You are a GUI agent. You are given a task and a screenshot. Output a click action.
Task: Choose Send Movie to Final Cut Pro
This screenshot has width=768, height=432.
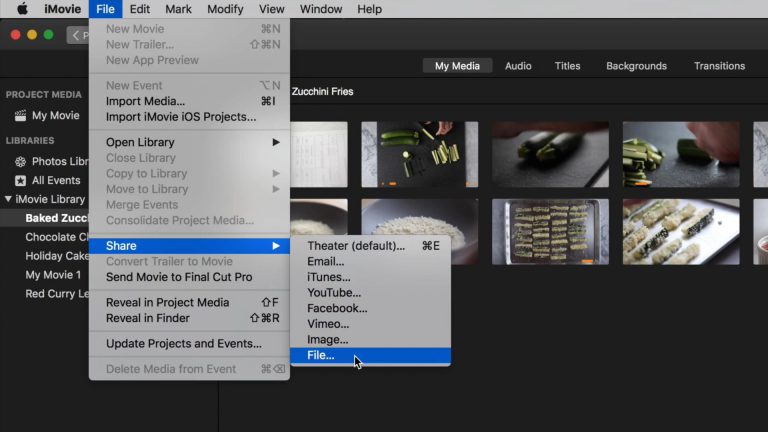[189, 277]
